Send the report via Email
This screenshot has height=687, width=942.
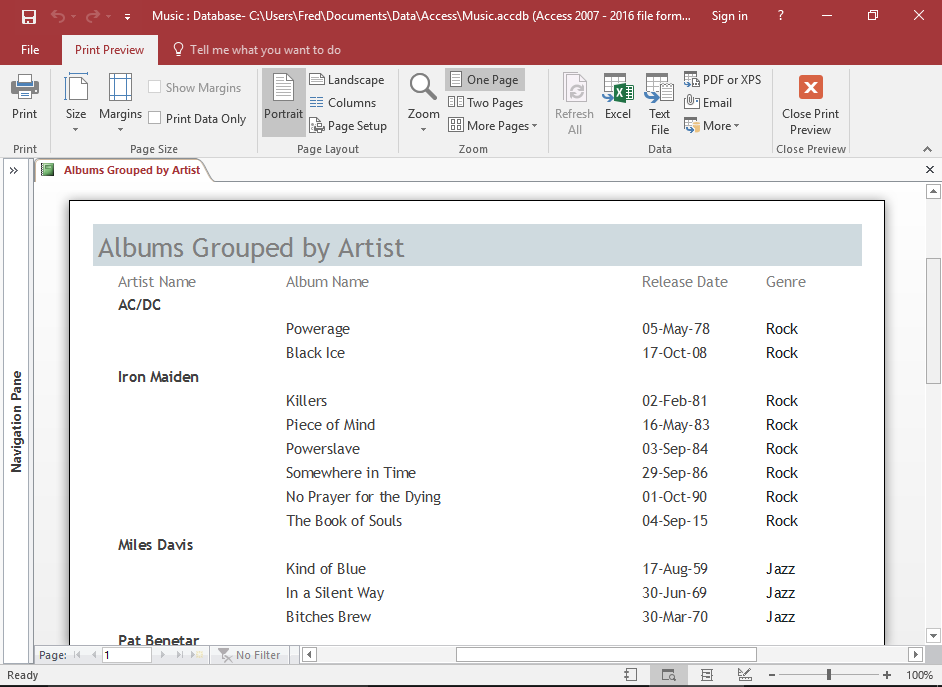point(707,102)
